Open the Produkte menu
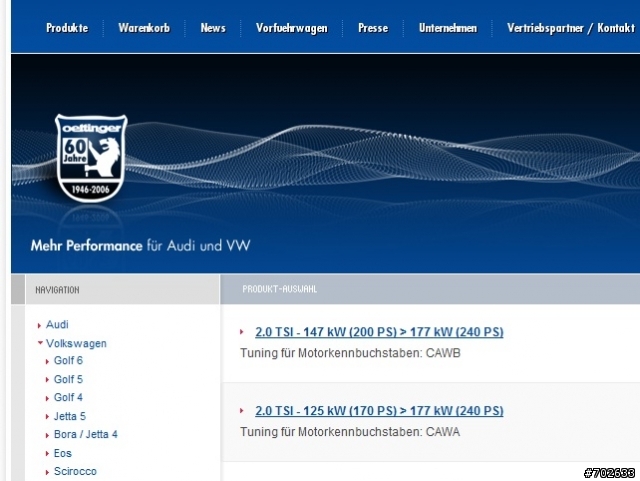 [x=67, y=28]
